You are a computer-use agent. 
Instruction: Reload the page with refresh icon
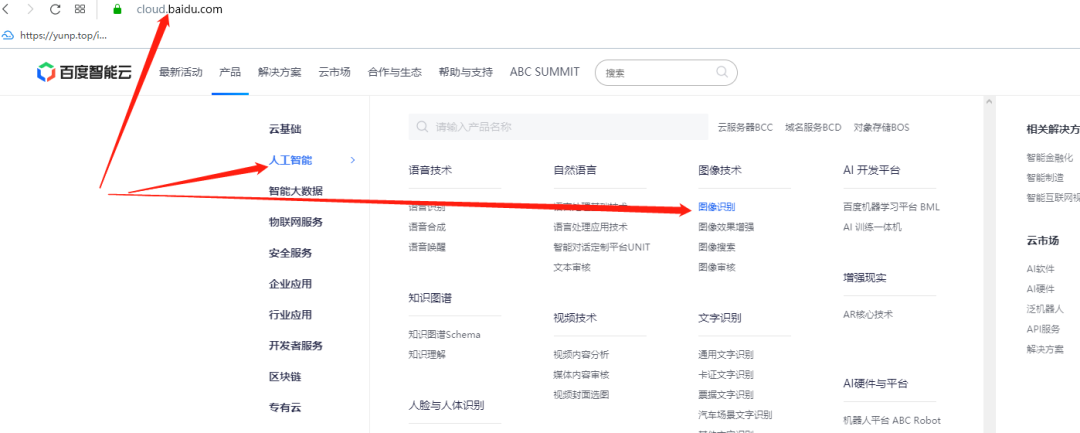coord(55,10)
